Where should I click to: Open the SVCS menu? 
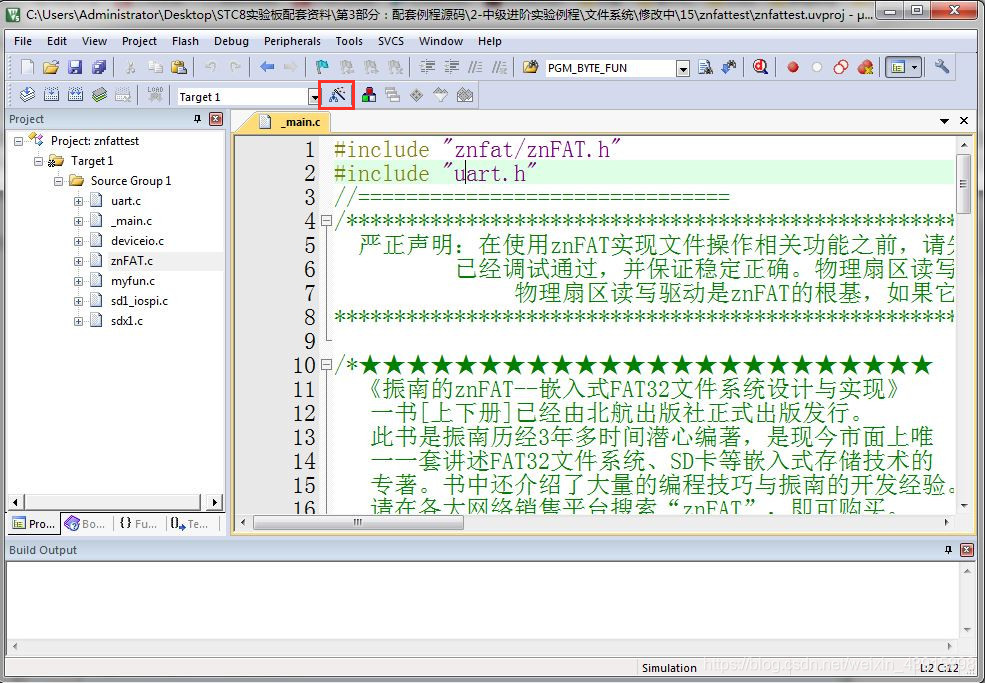[x=391, y=41]
